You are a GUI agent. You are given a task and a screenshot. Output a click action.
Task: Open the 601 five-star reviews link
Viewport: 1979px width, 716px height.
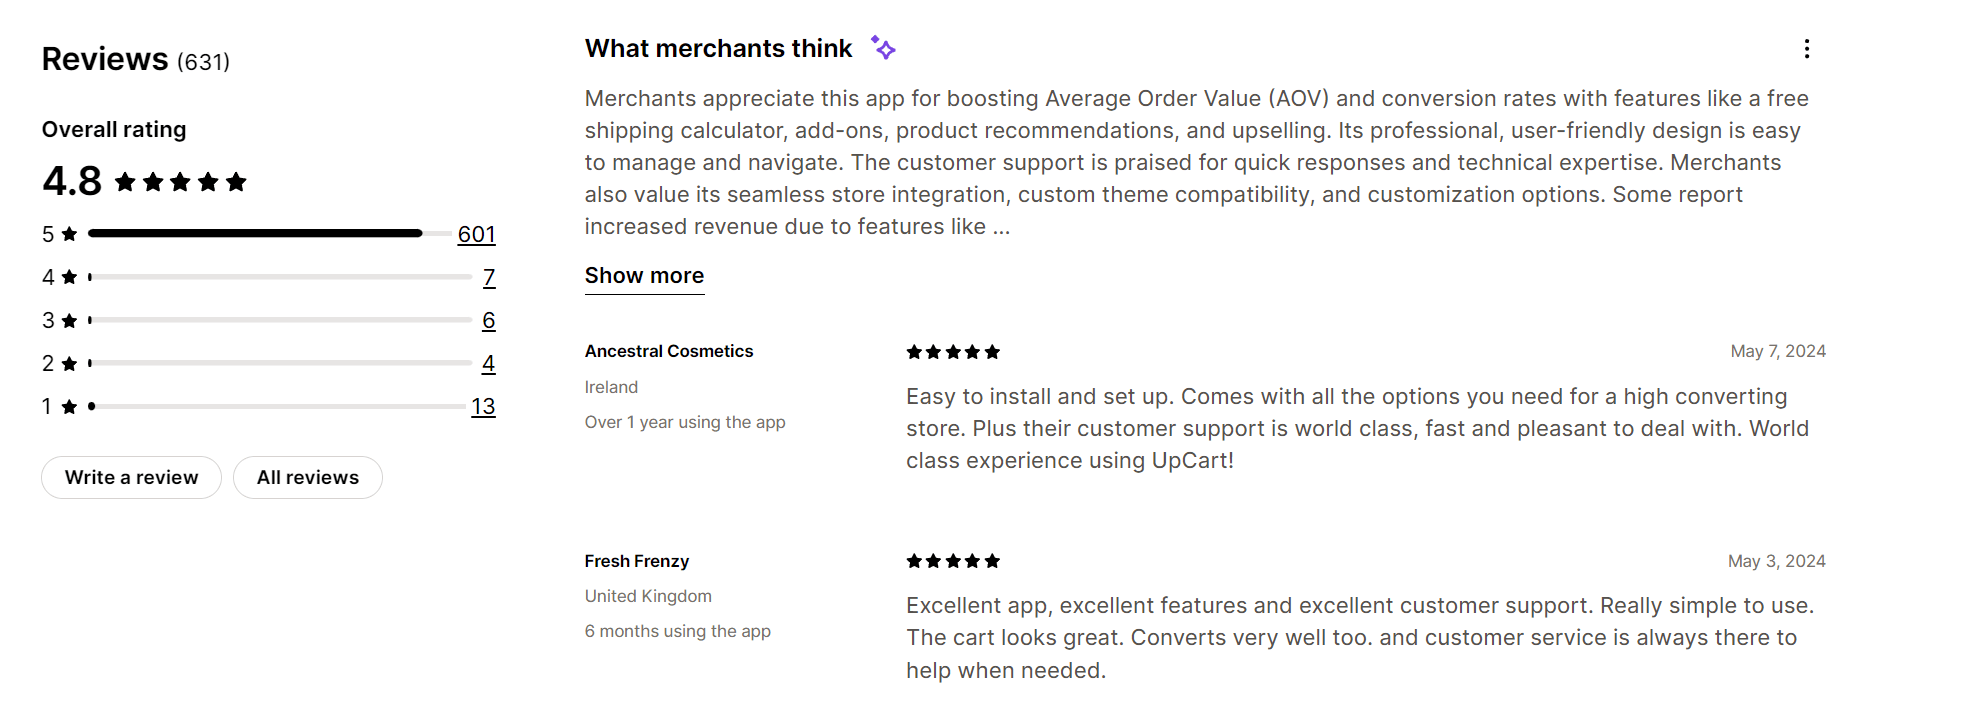475,234
